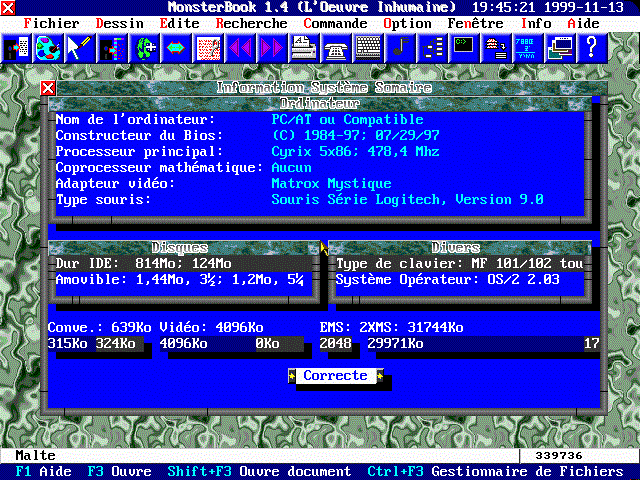Click the floppy-to-document open file icon
The height and width of the screenshot is (480, 640).
pos(16,48)
